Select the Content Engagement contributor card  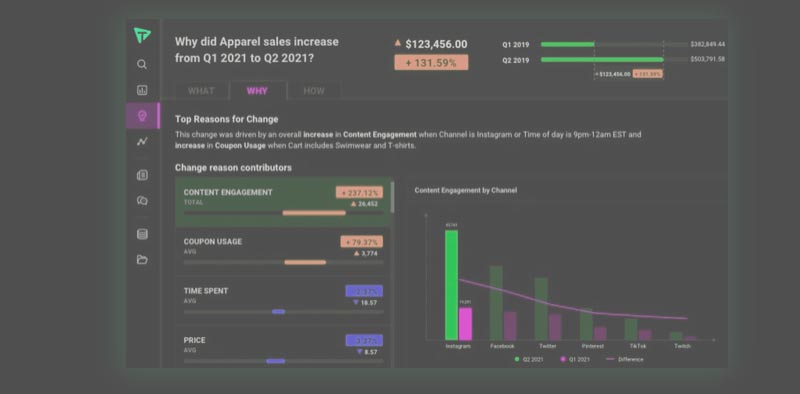(283, 202)
